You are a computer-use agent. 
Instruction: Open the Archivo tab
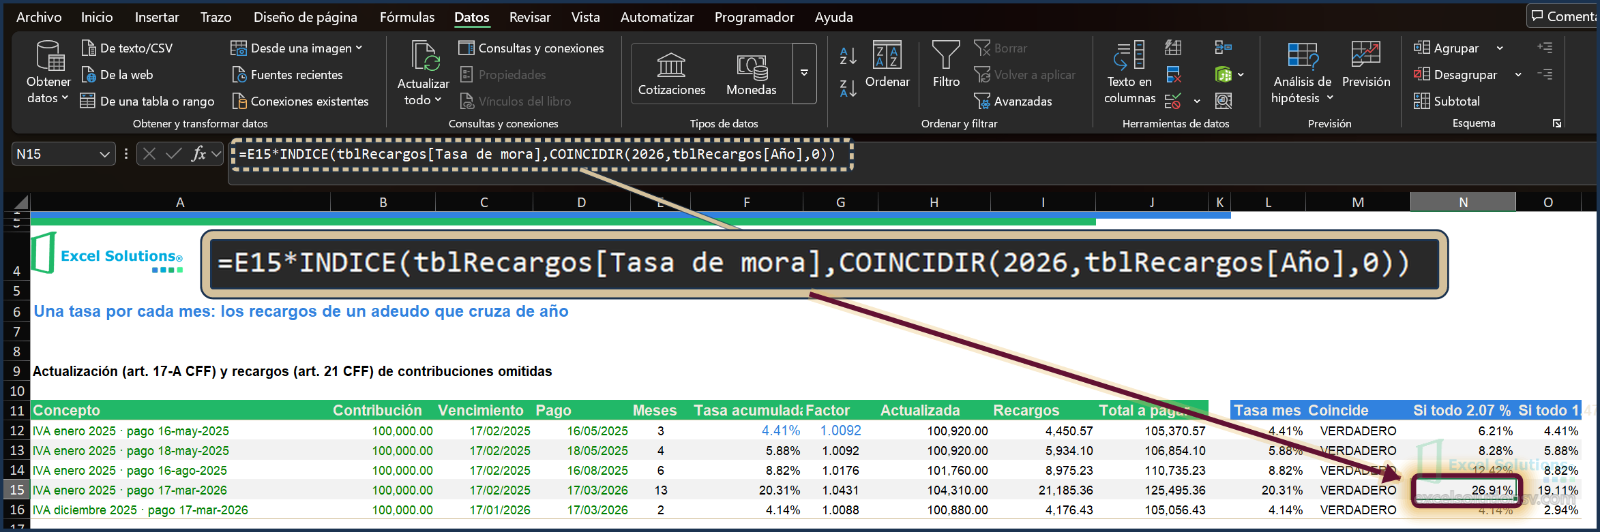coord(38,17)
